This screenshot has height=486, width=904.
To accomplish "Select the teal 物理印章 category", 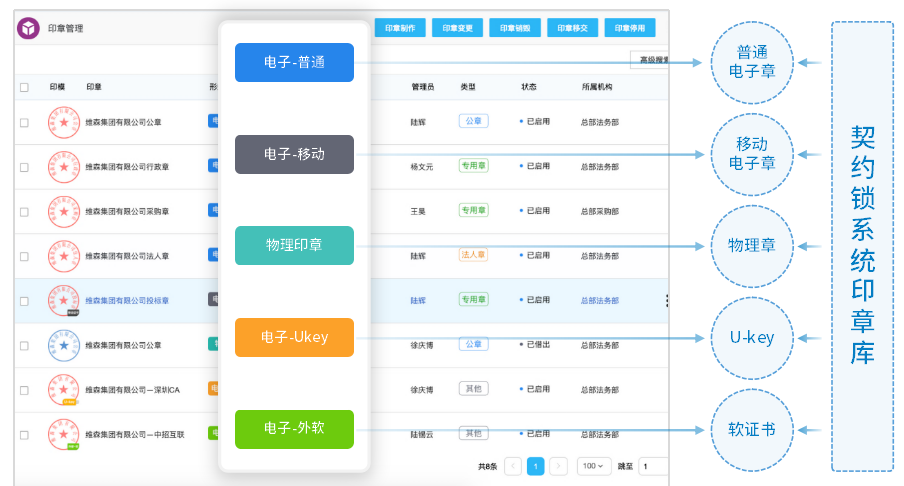I will [294, 245].
